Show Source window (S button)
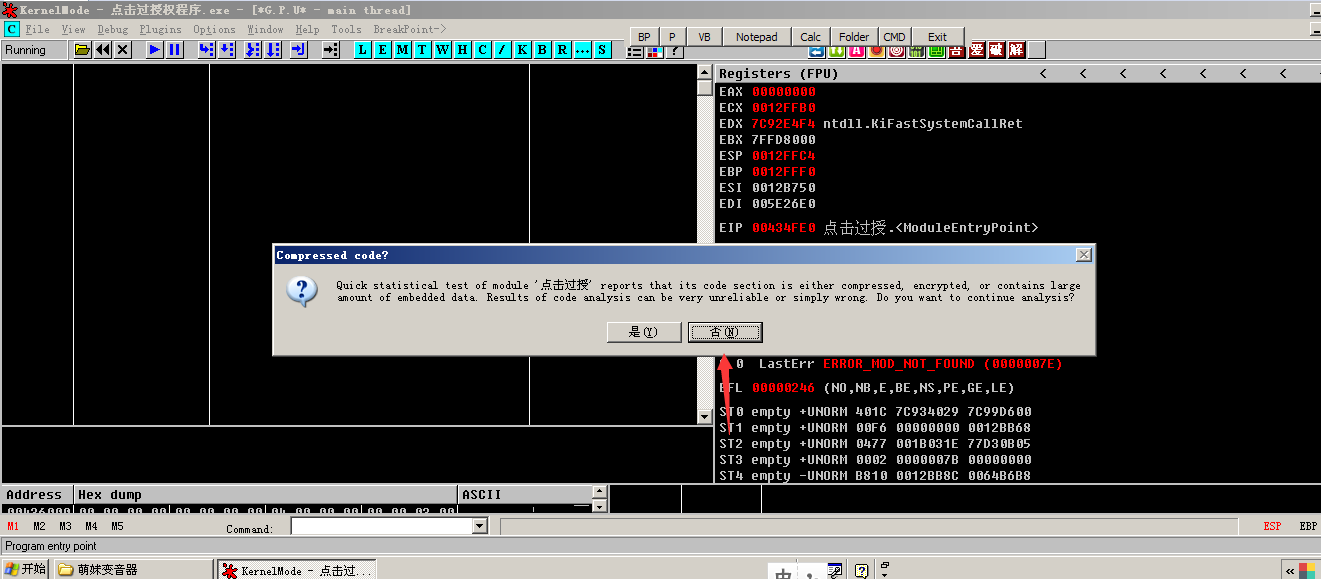The height and width of the screenshot is (579, 1321). (602, 50)
